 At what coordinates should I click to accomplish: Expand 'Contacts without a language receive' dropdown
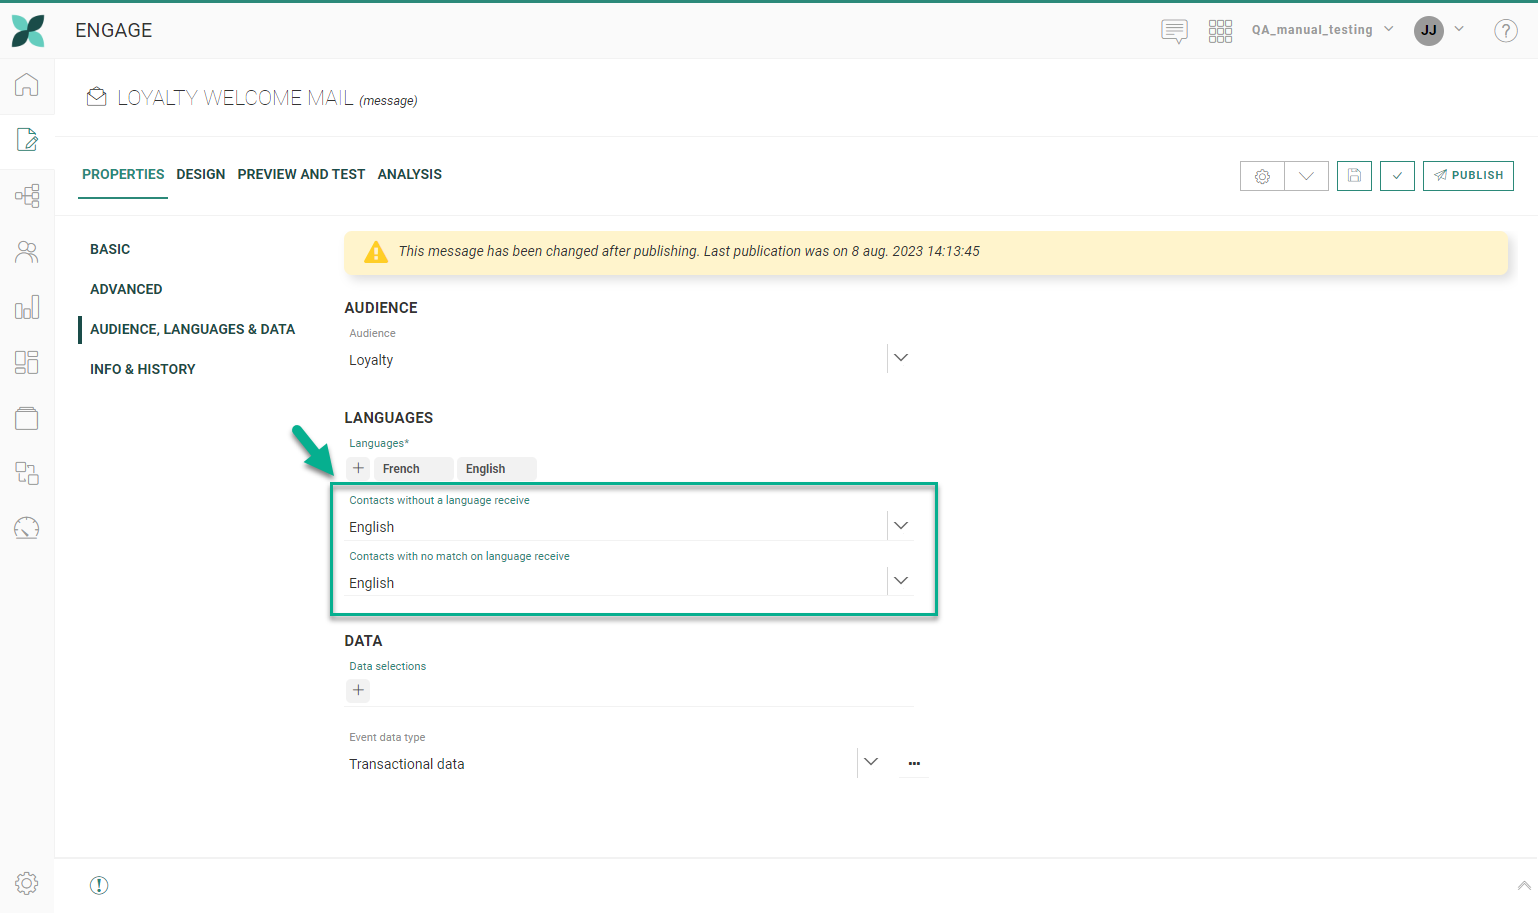click(x=900, y=526)
